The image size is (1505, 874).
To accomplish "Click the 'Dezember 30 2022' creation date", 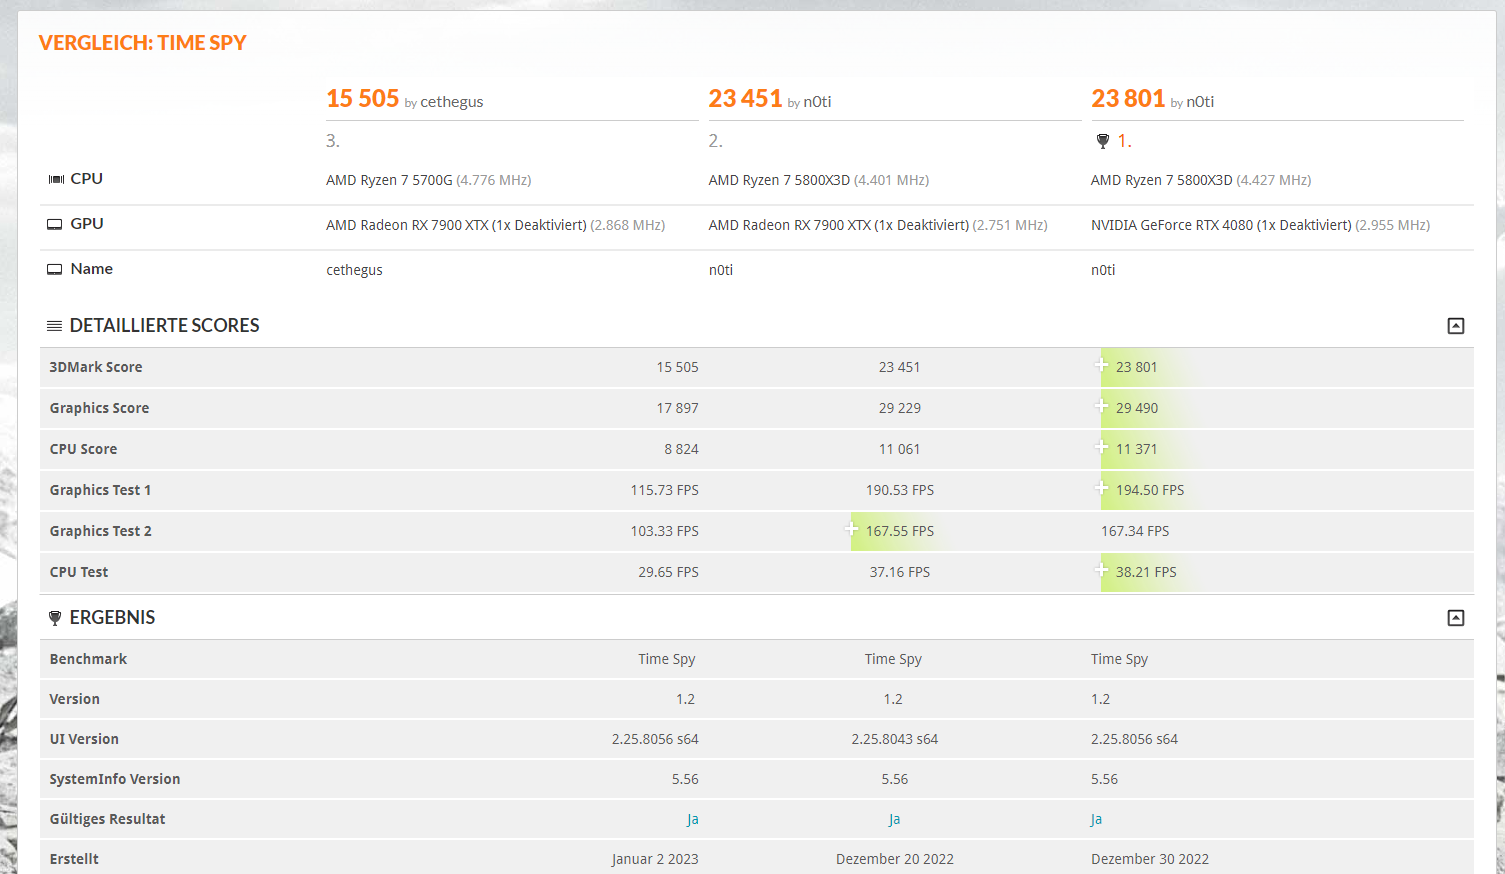I will [x=1150, y=859].
